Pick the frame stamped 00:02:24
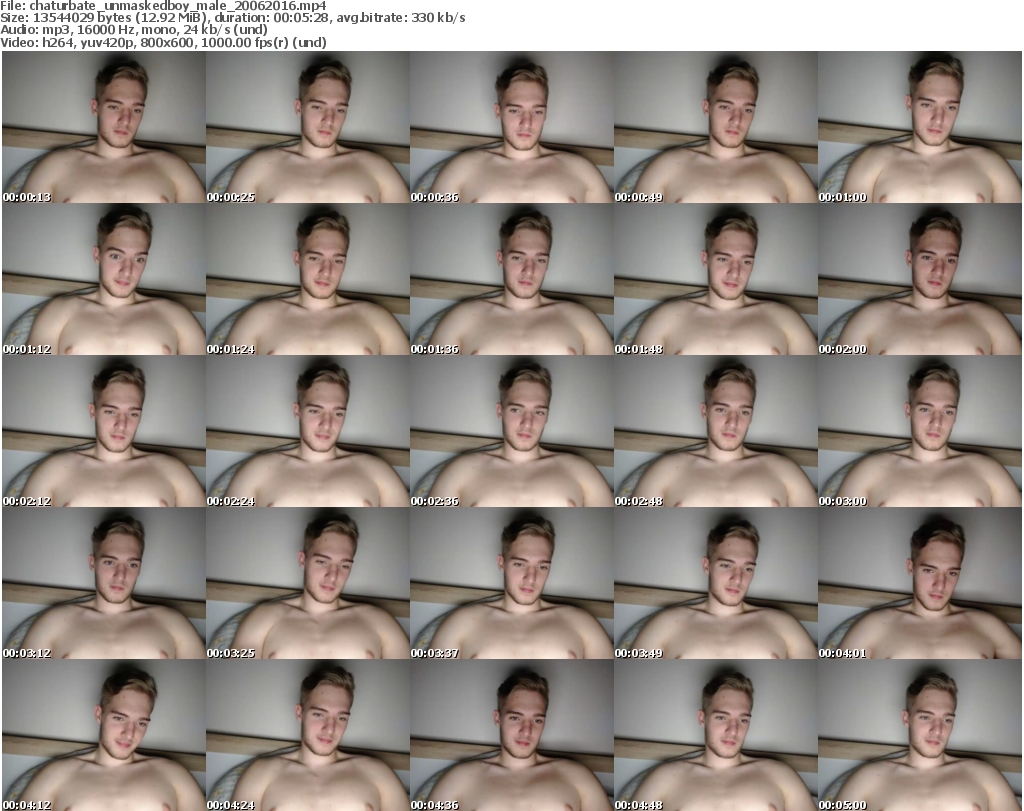 click(308, 432)
